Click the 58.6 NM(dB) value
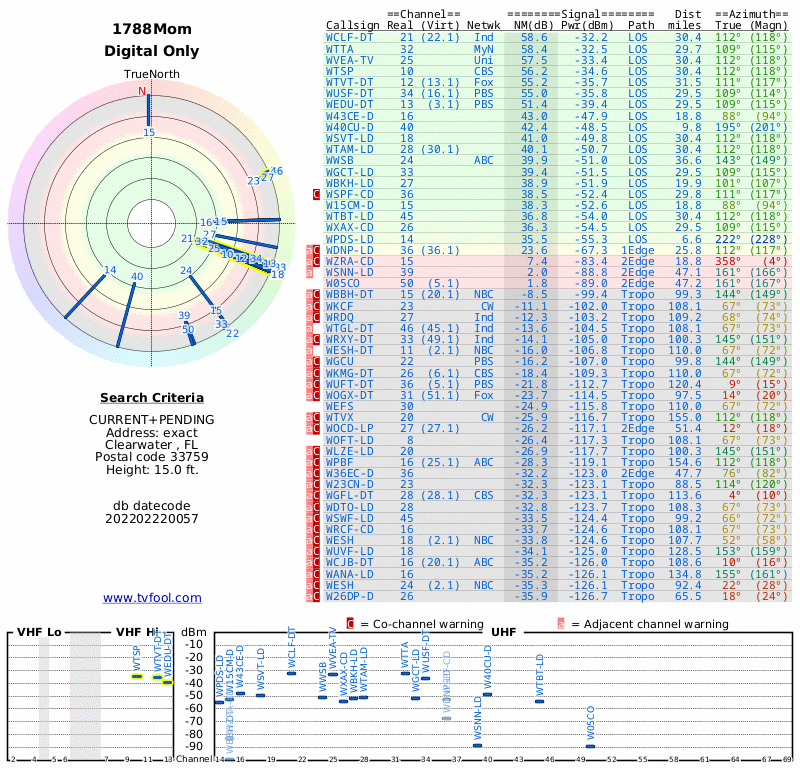The image size is (800, 768). (534, 38)
